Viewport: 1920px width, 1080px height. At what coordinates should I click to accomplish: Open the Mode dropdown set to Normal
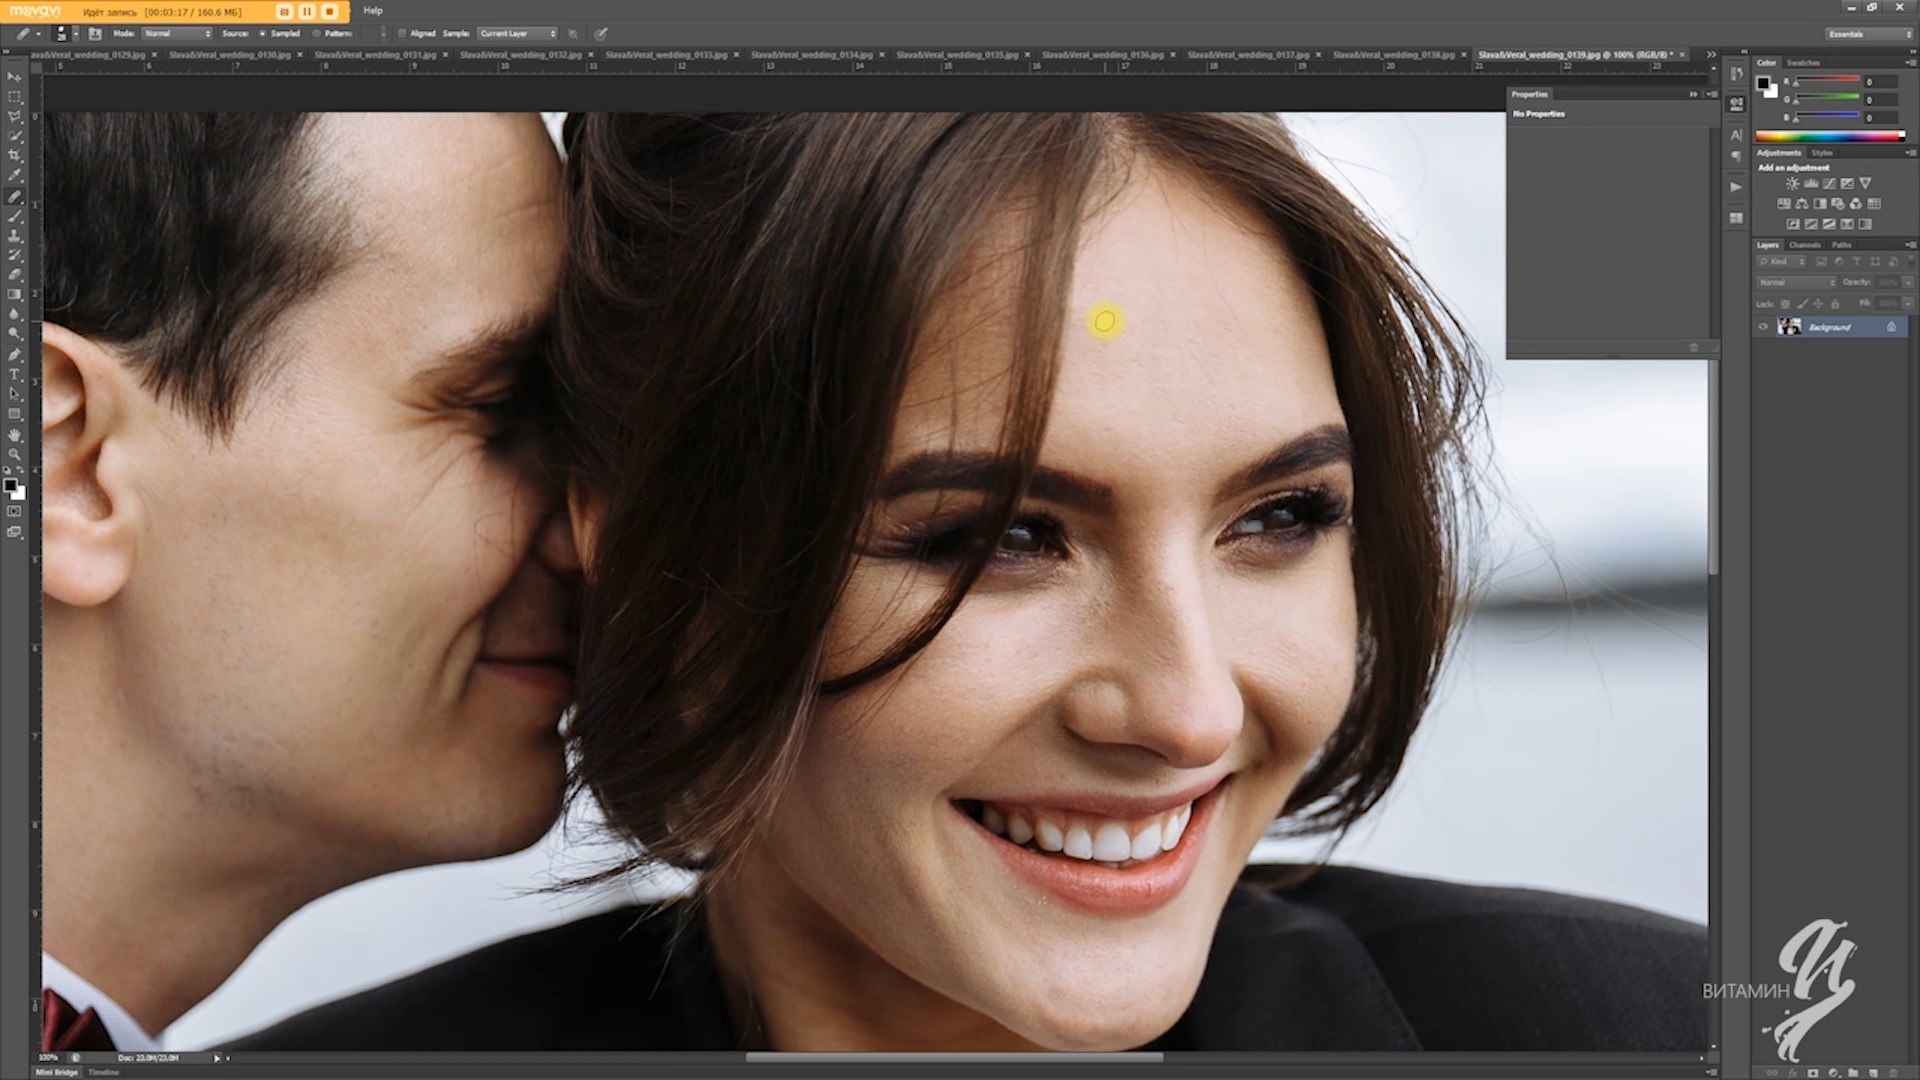pyautogui.click(x=177, y=33)
